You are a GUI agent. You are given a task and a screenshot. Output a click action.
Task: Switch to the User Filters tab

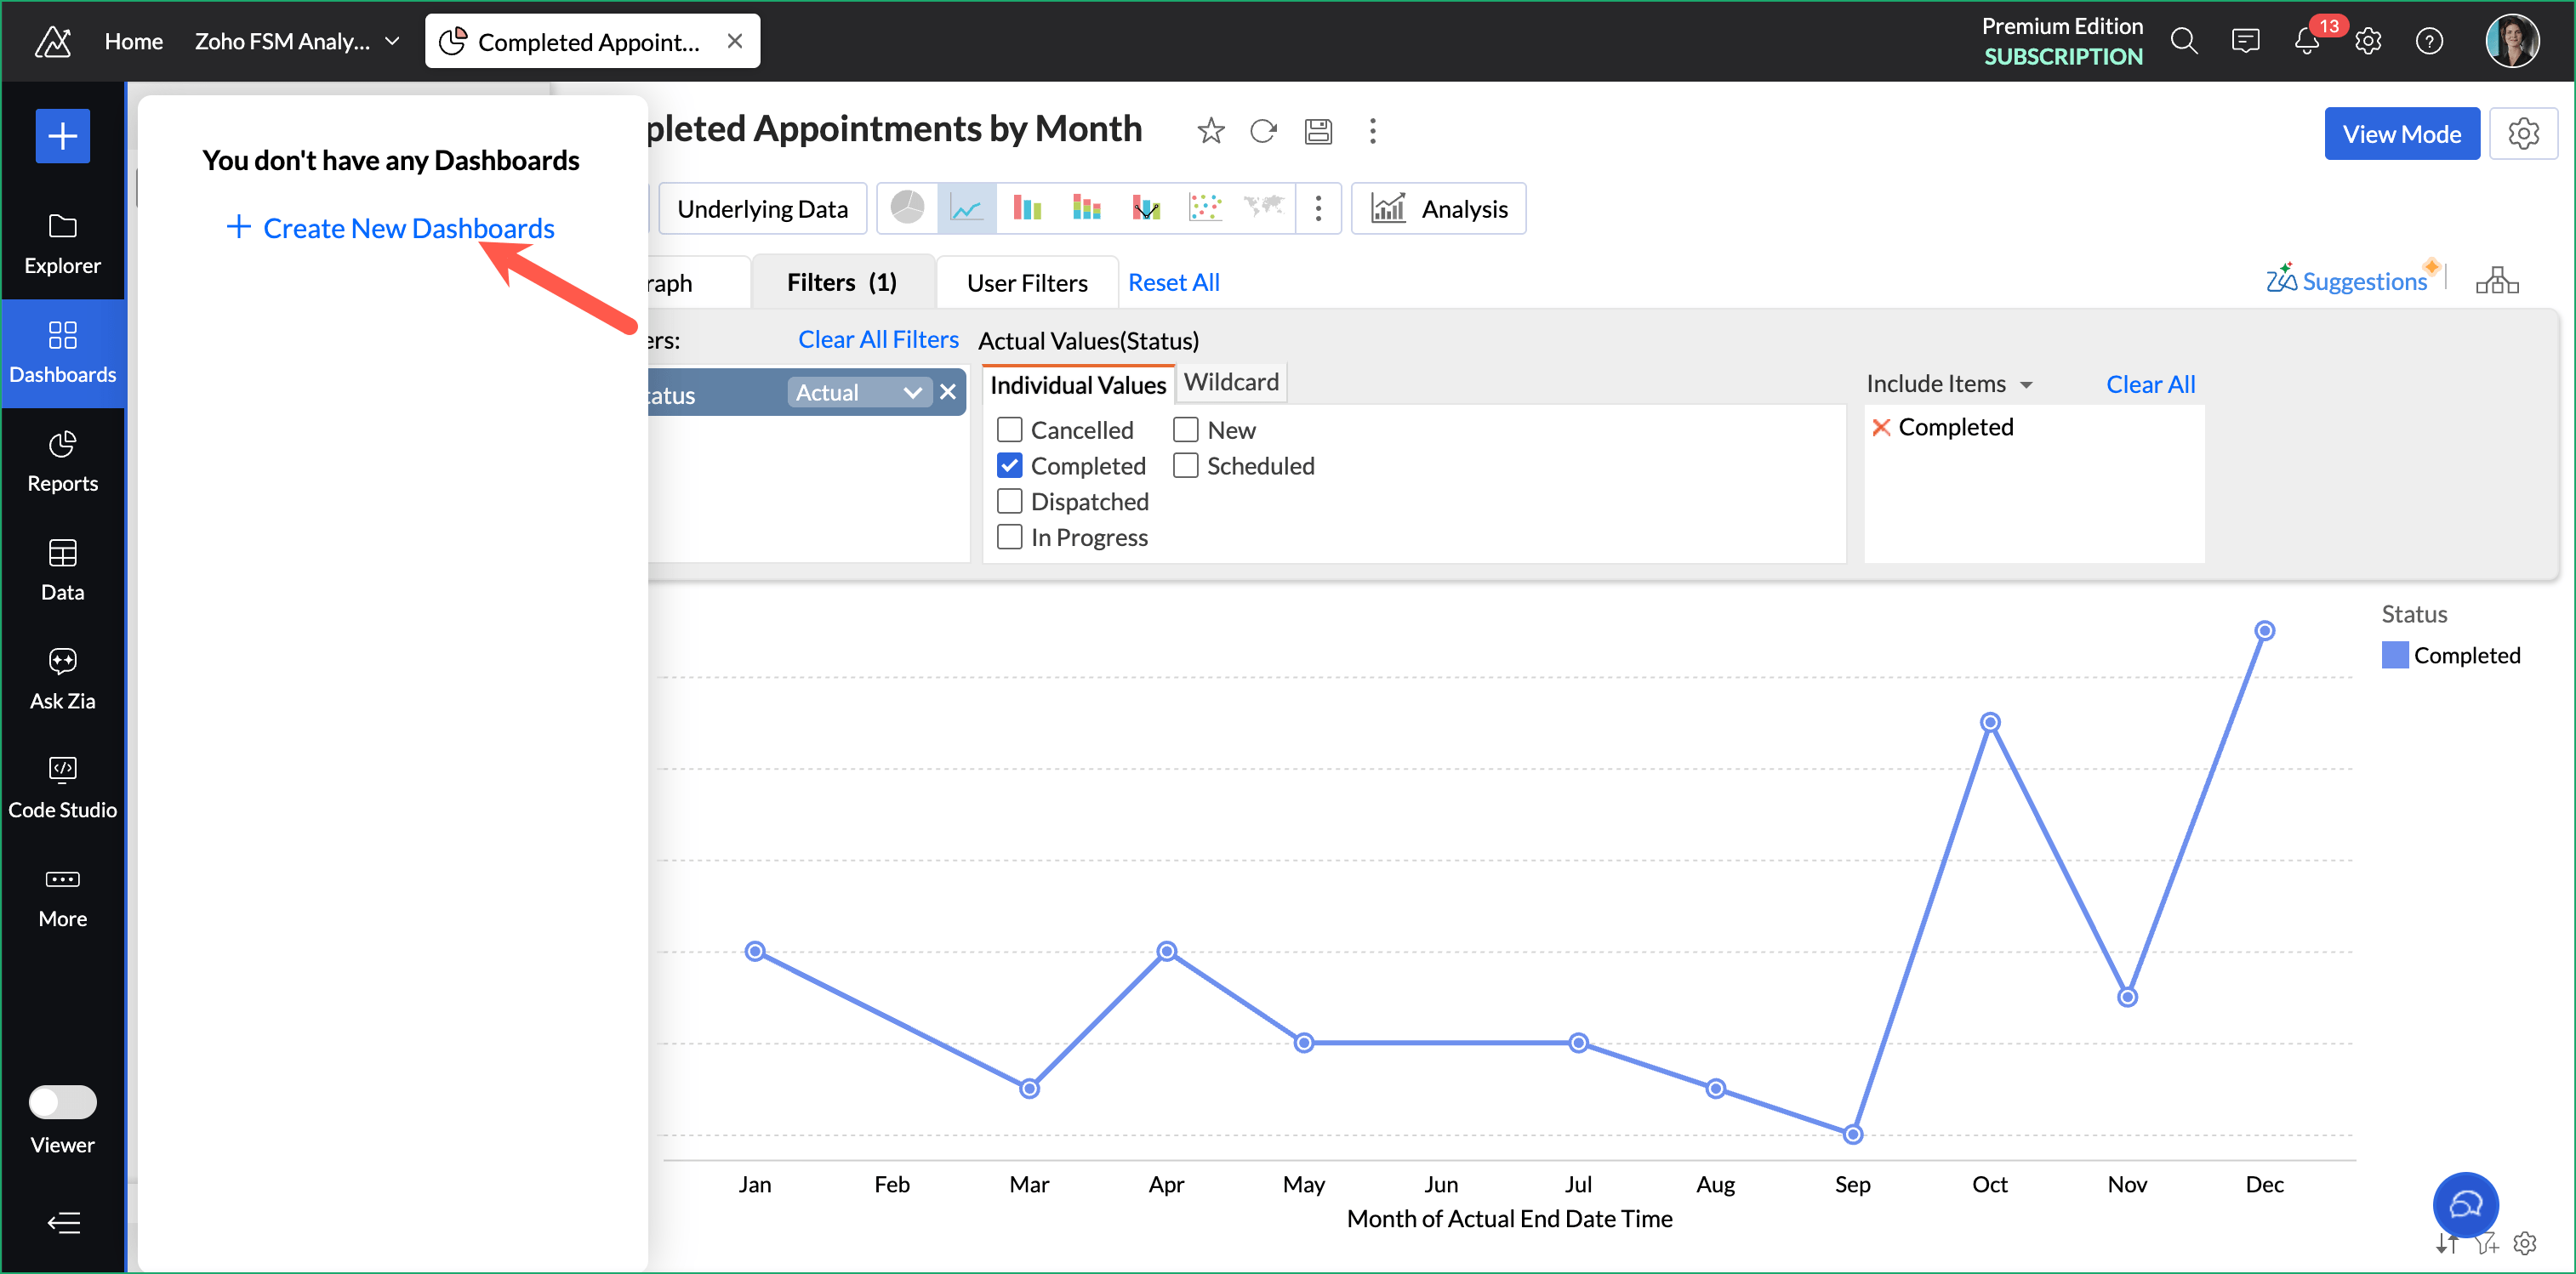click(x=1027, y=283)
